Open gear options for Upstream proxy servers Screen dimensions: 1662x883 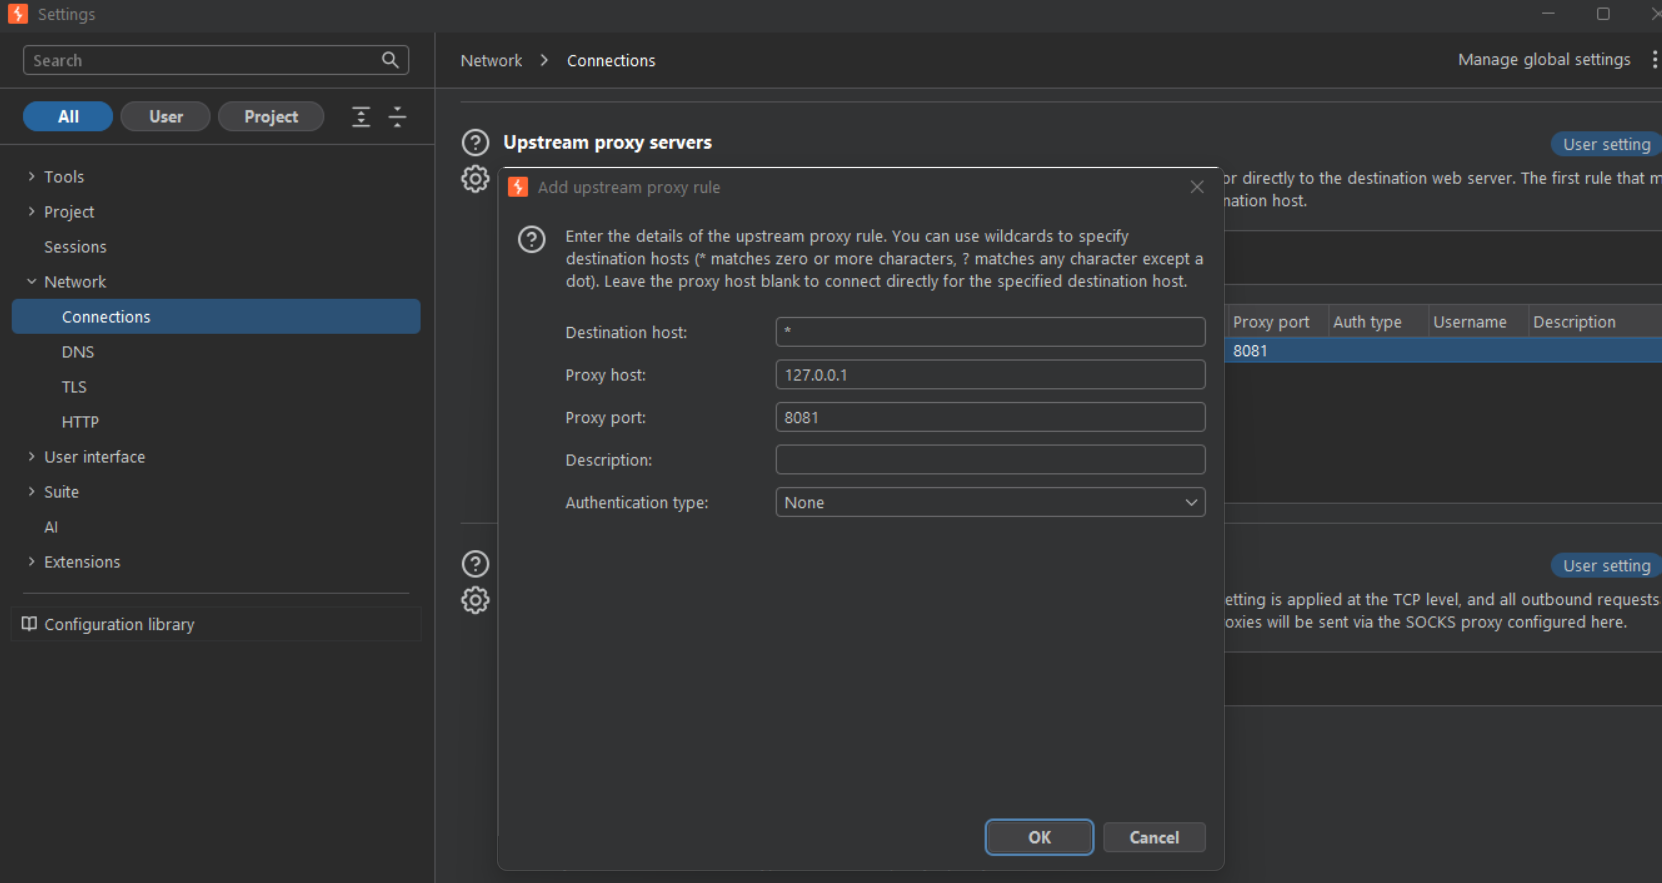point(475,179)
